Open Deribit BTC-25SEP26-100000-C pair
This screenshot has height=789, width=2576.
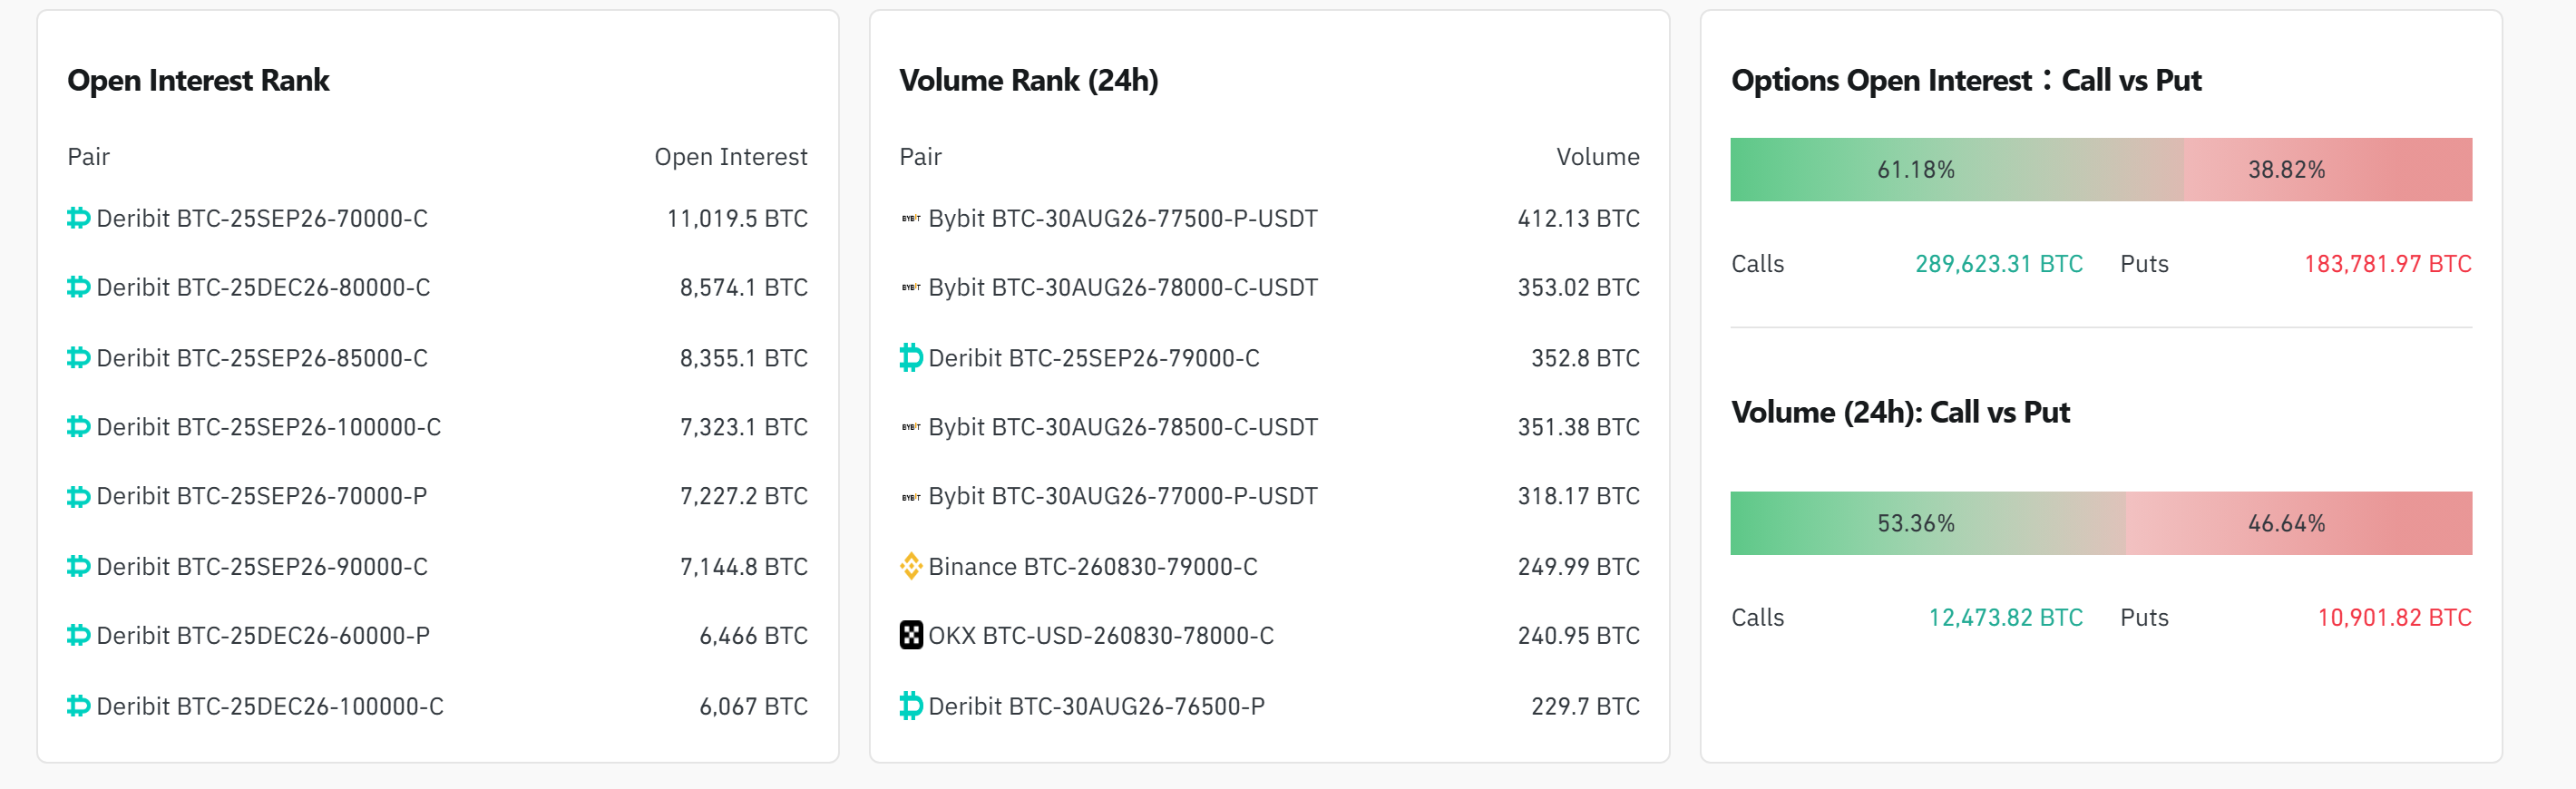(x=268, y=427)
